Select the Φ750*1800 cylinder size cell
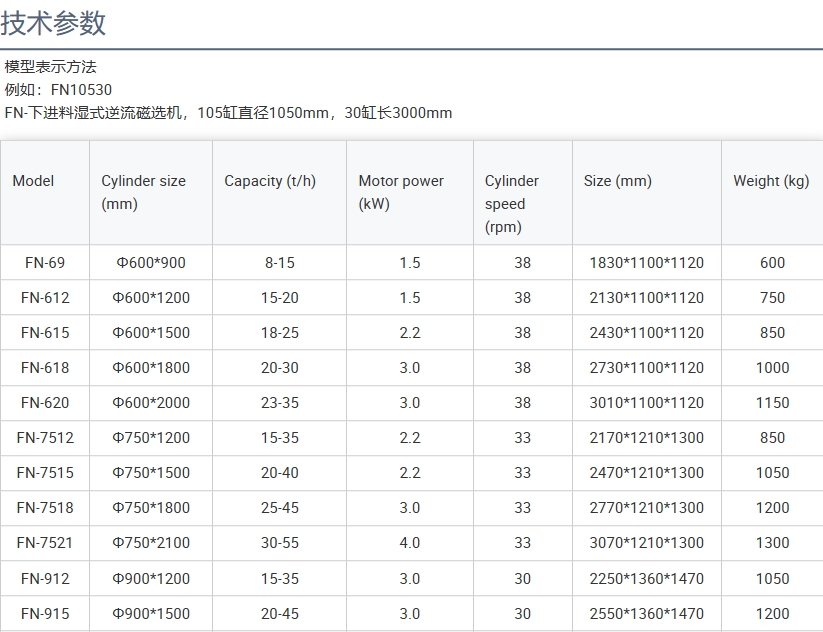This screenshot has width=823, height=632. coord(151,508)
